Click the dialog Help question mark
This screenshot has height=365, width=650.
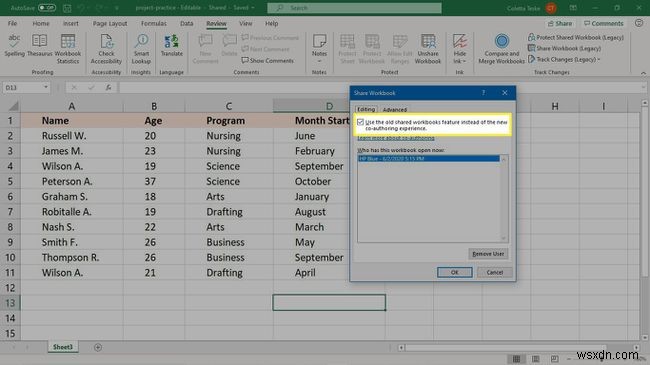click(x=483, y=93)
